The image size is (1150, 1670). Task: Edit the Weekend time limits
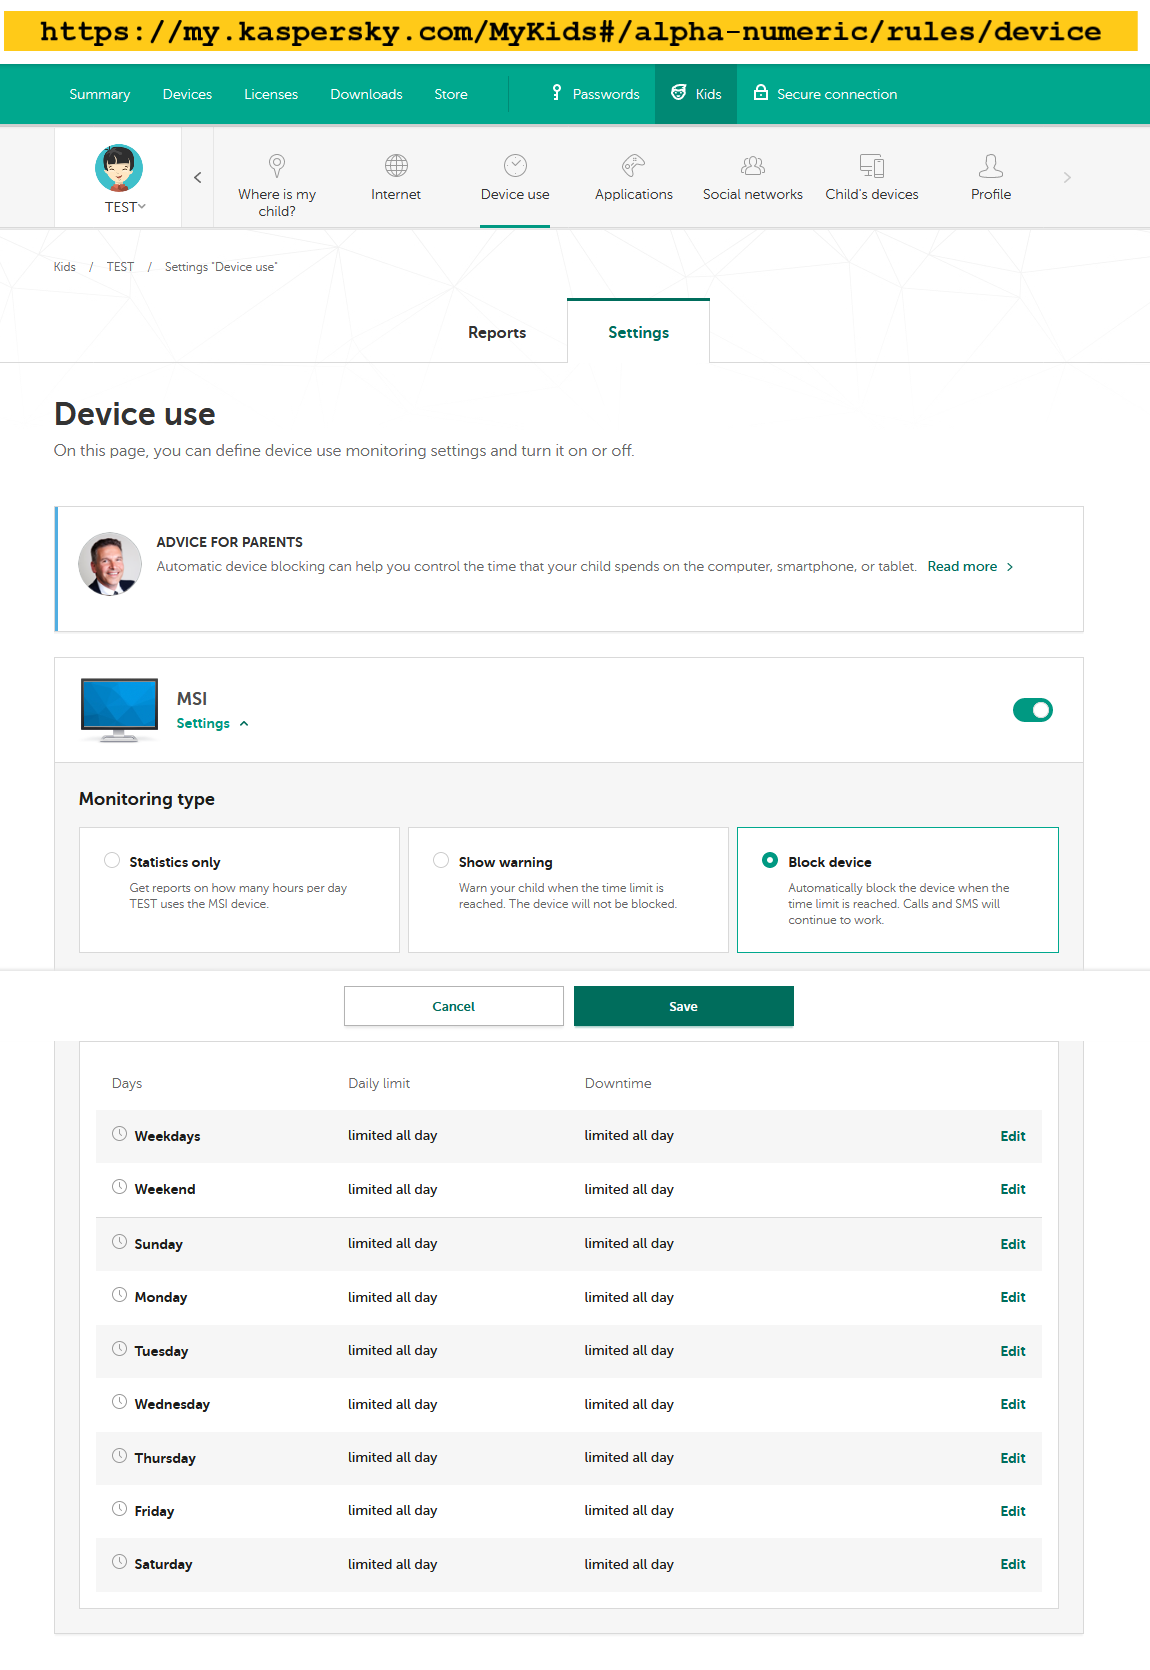(x=1013, y=1189)
